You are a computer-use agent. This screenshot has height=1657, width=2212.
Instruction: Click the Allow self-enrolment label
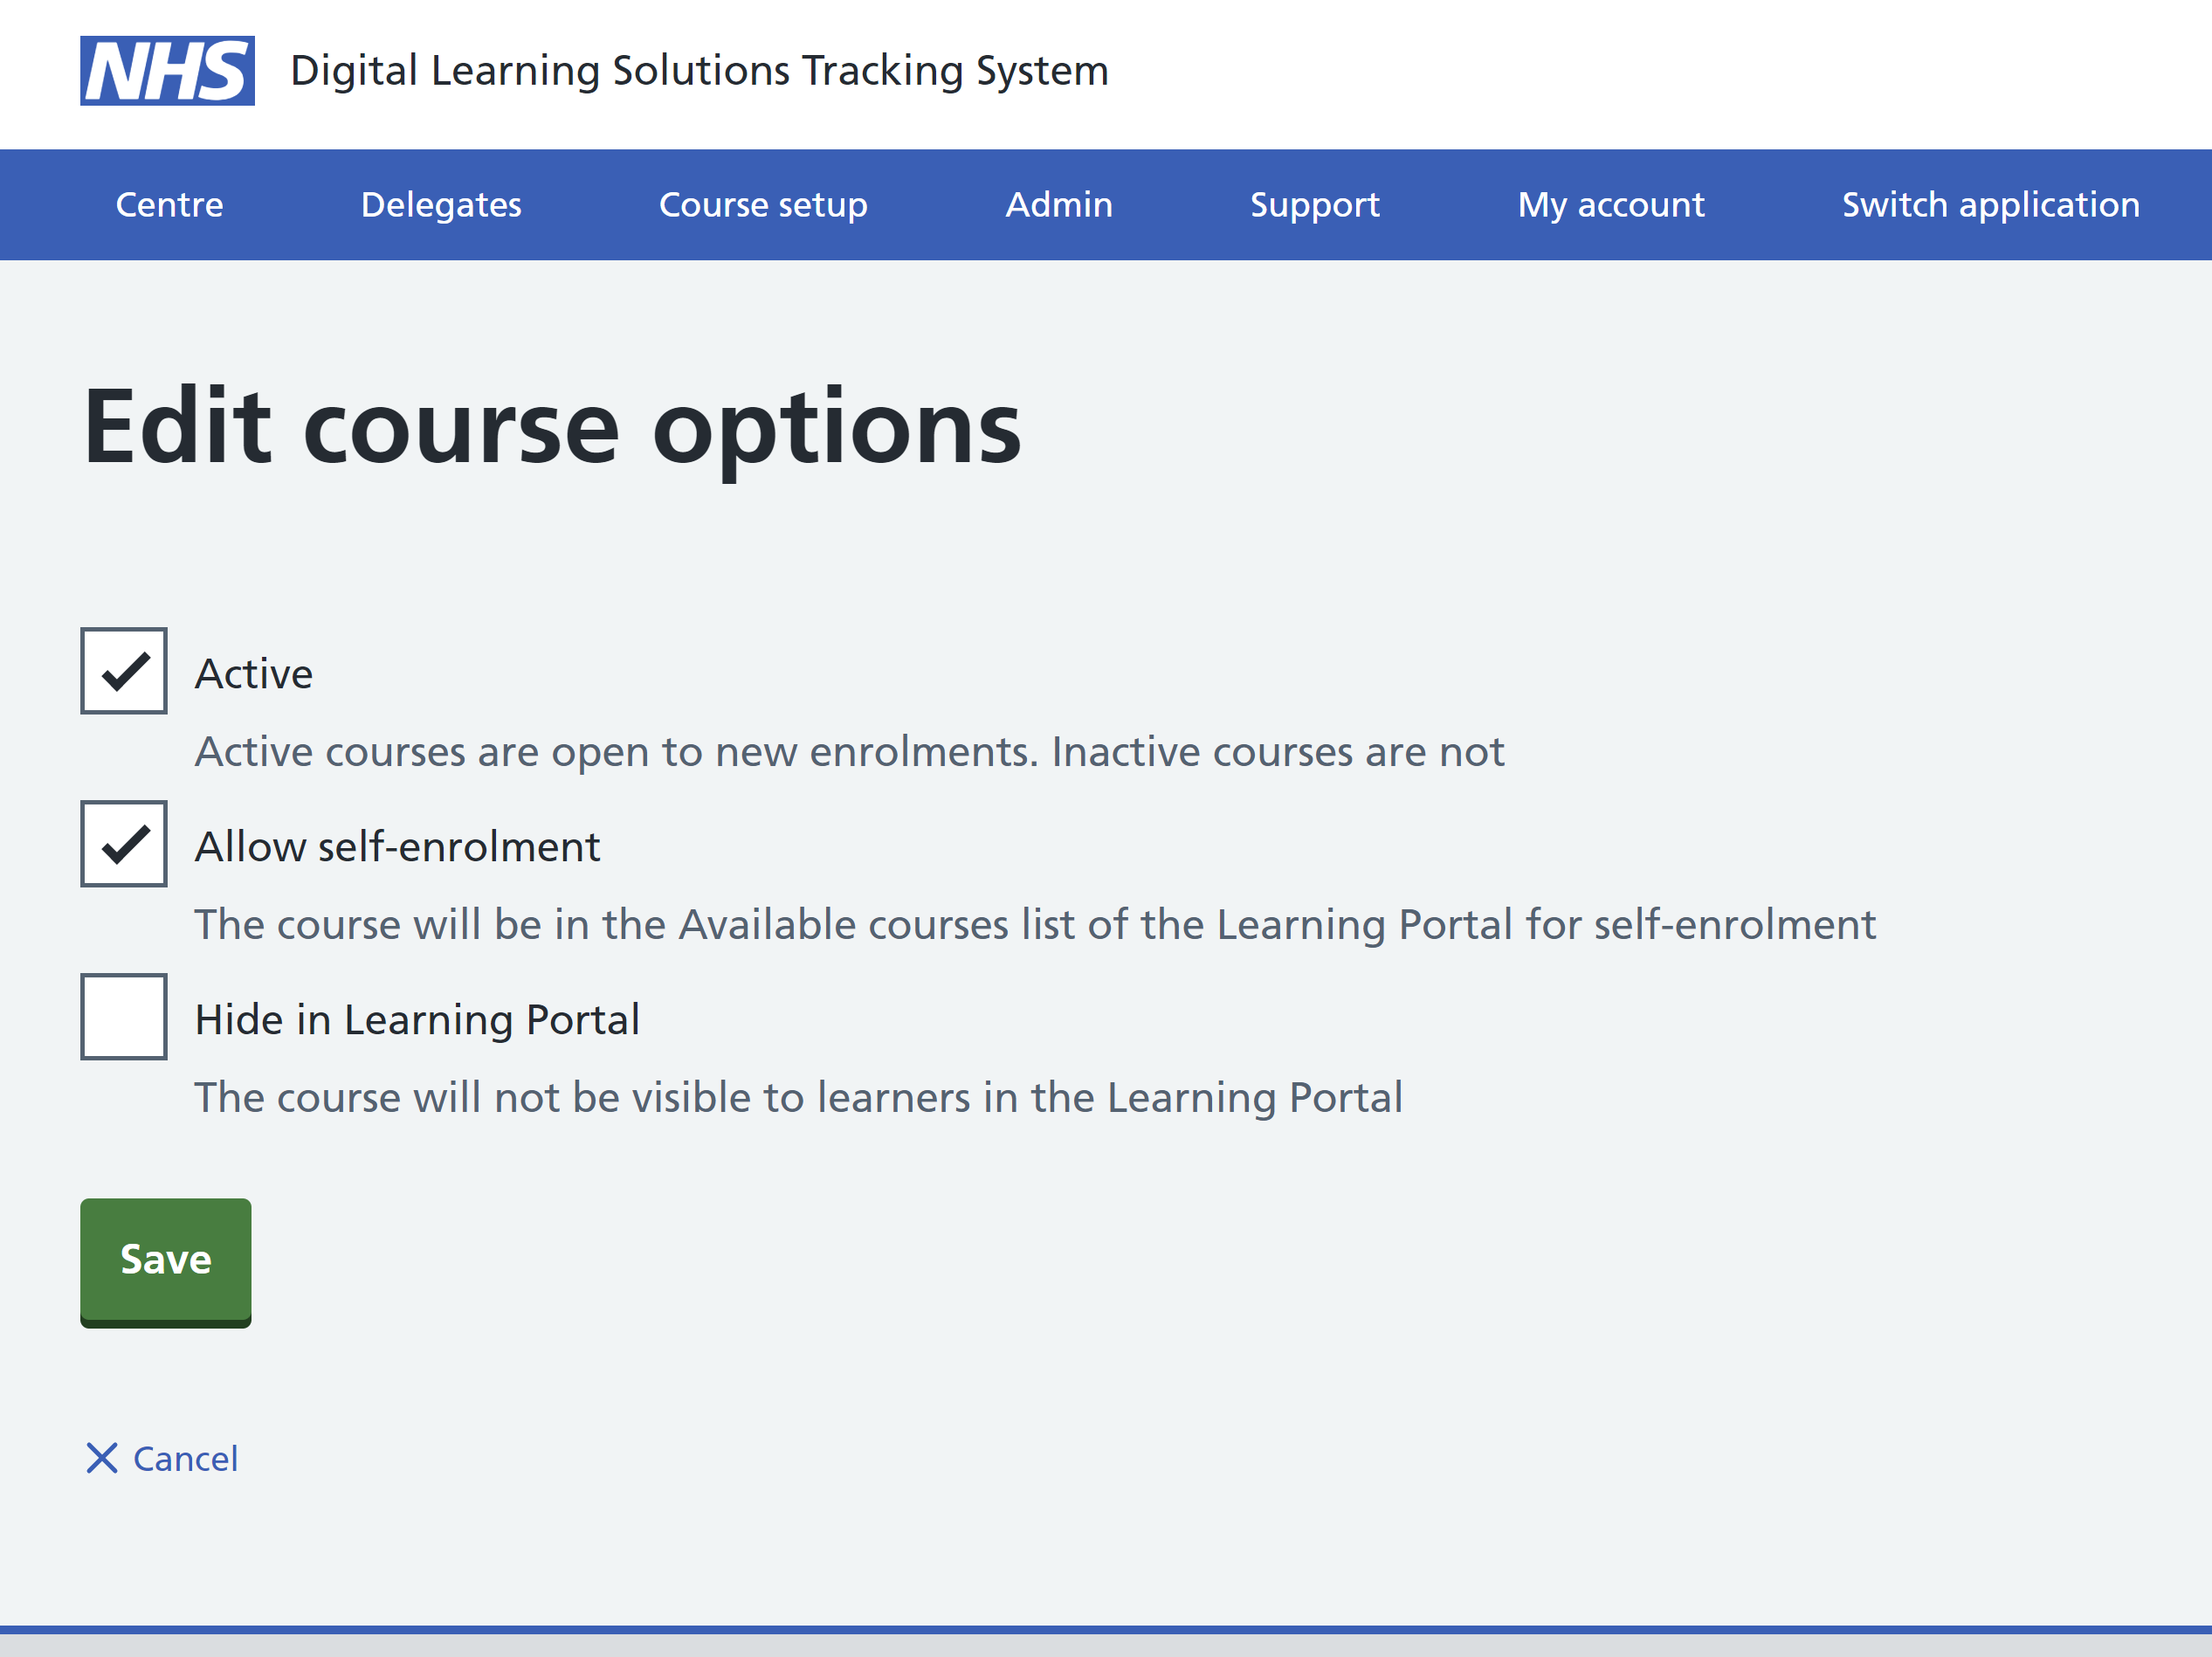(x=397, y=847)
